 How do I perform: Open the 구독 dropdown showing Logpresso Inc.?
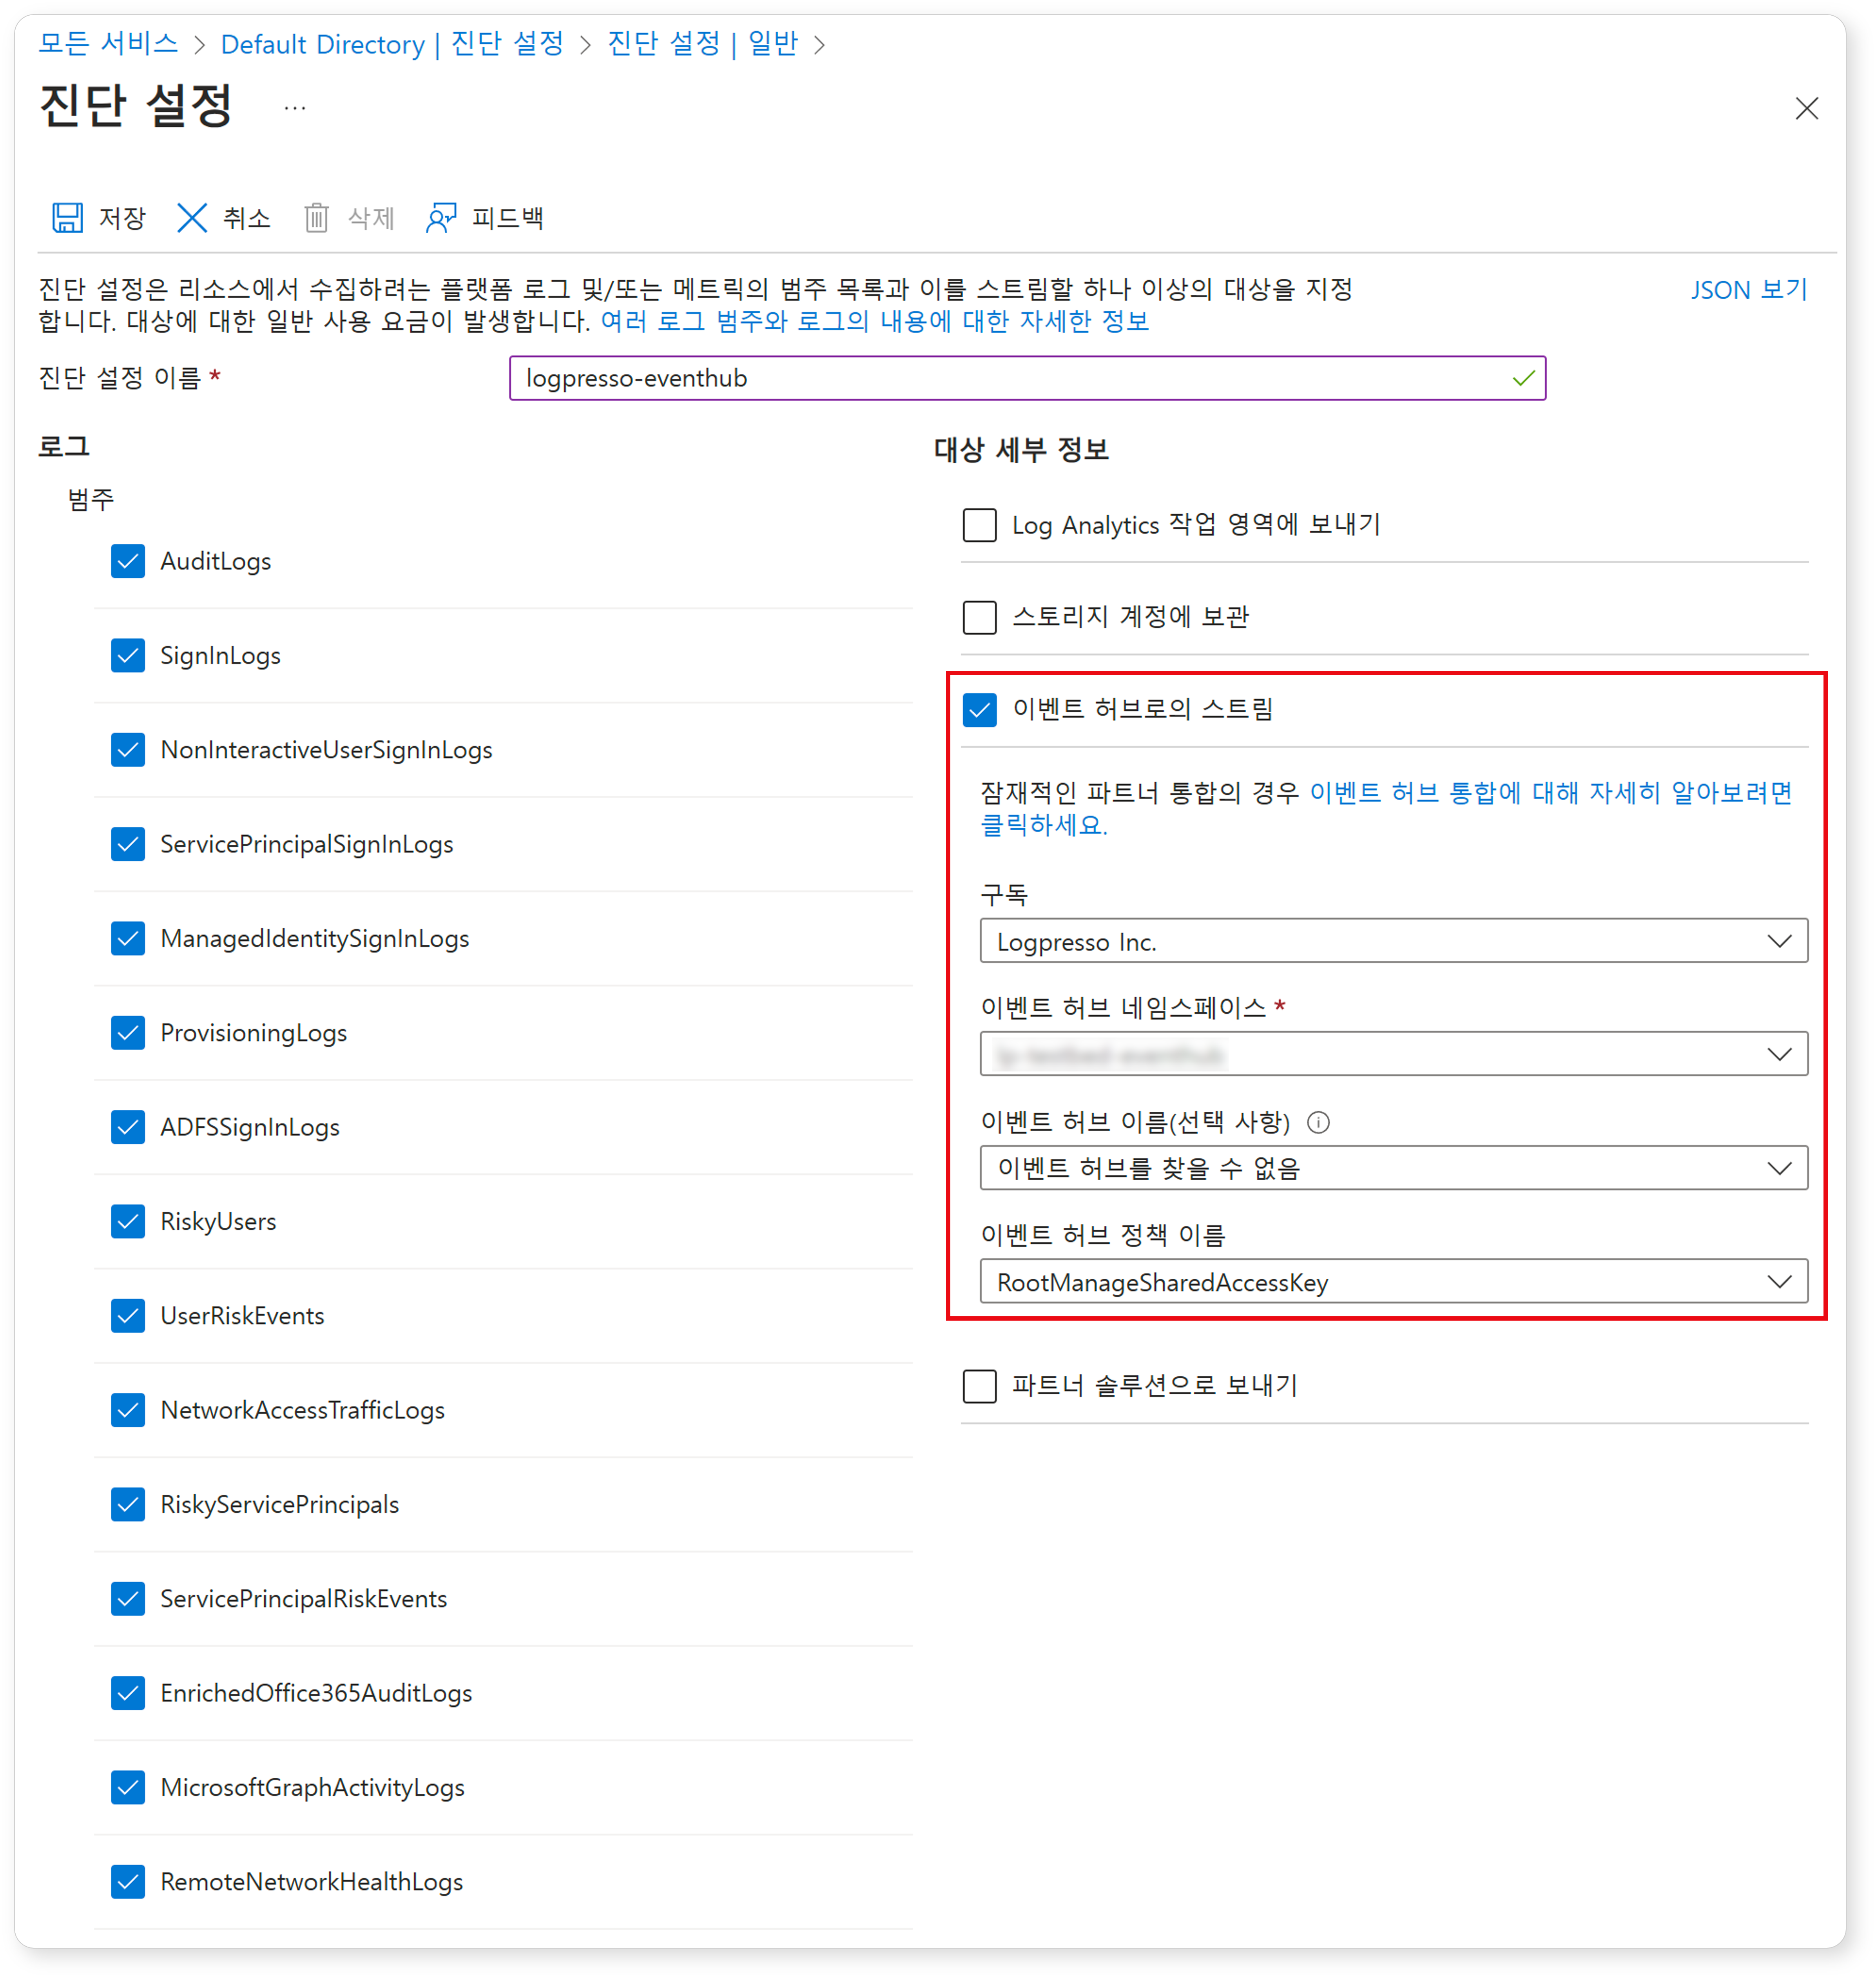pyautogui.click(x=1393, y=941)
